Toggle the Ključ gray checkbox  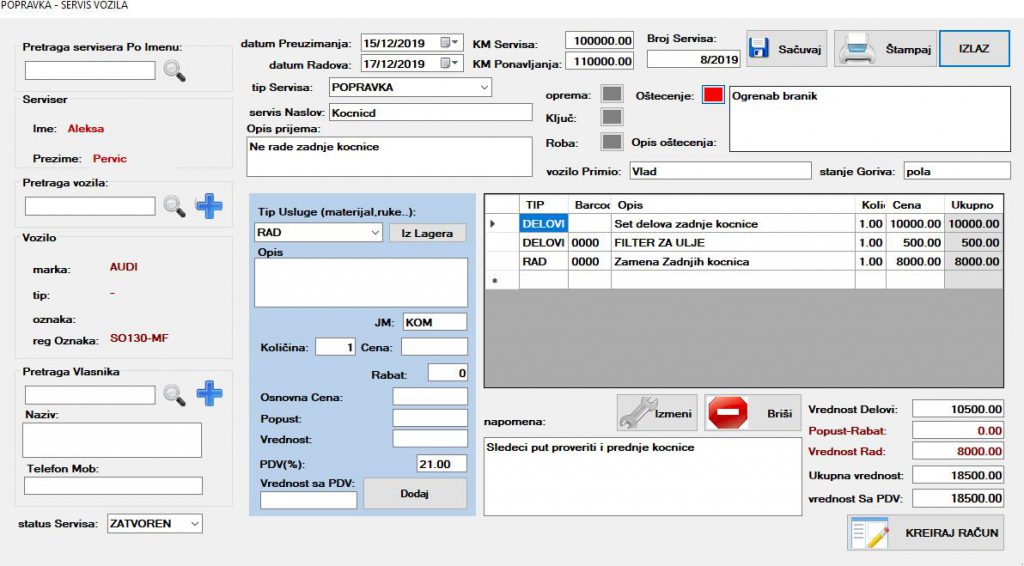click(612, 118)
